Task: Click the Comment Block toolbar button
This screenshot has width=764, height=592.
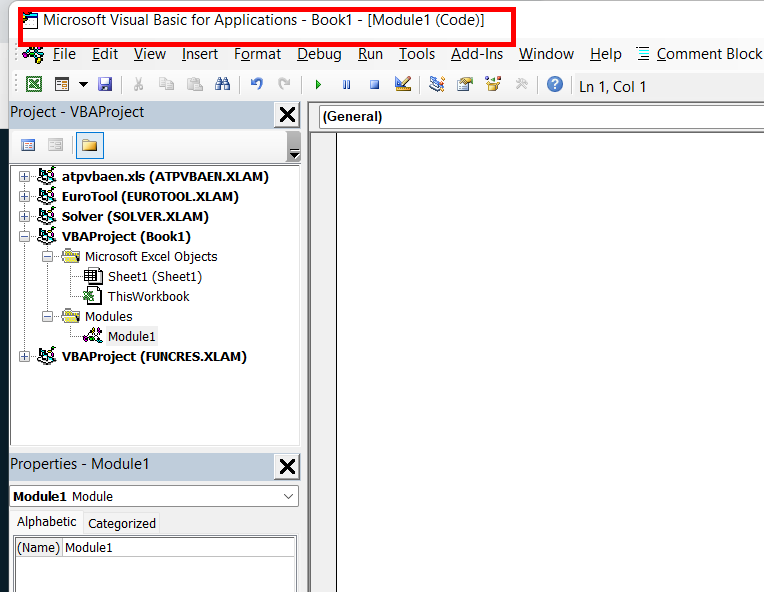Action: pyautogui.click(x=700, y=54)
